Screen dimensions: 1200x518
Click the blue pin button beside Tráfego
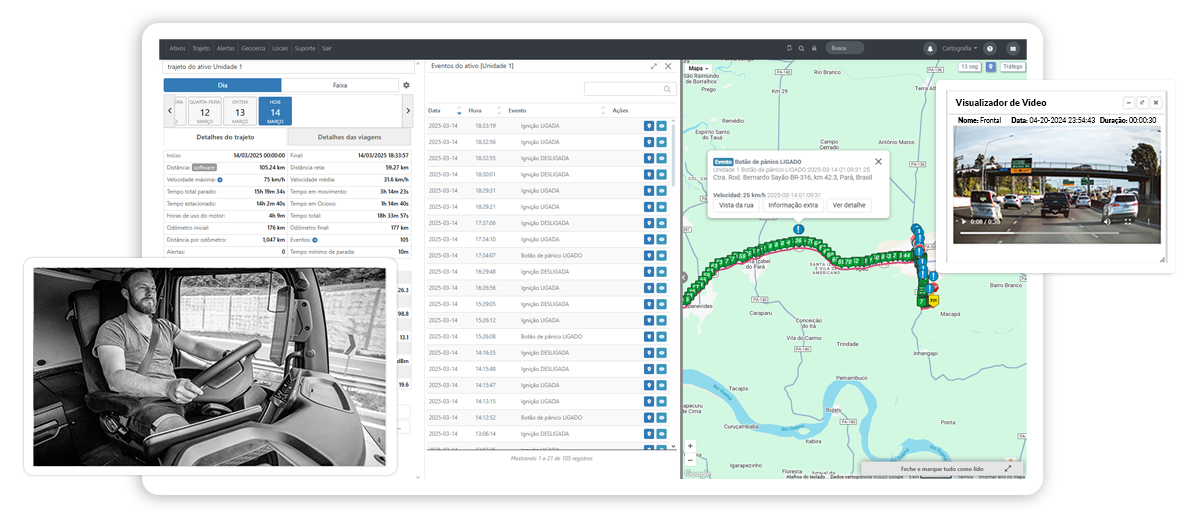point(991,67)
